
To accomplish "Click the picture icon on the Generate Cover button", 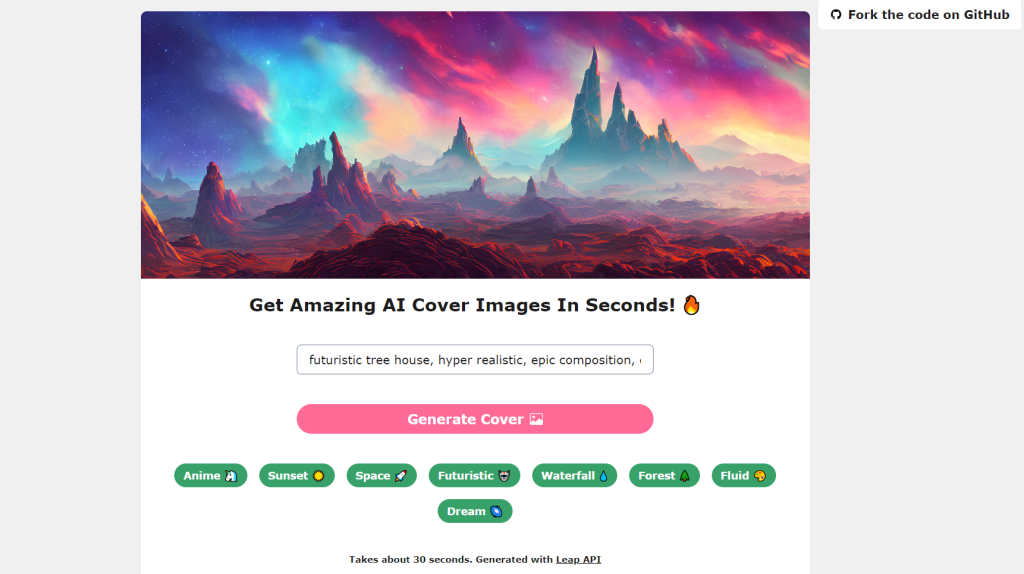I will tap(536, 419).
